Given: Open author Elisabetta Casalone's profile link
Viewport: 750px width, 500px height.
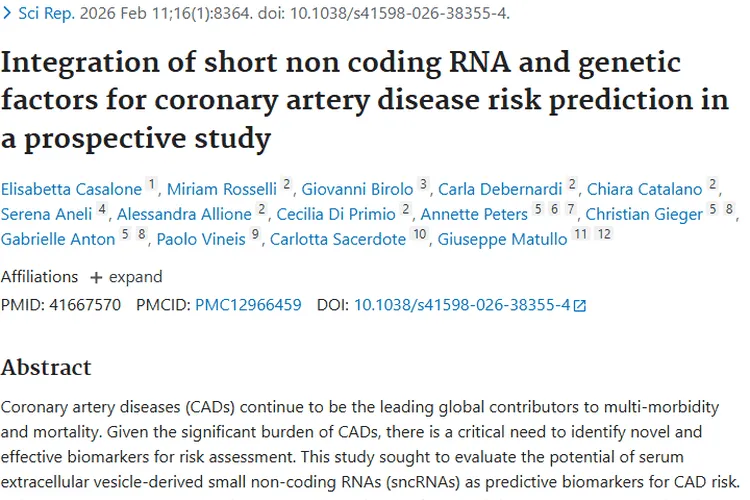Looking at the screenshot, I should click(72, 189).
